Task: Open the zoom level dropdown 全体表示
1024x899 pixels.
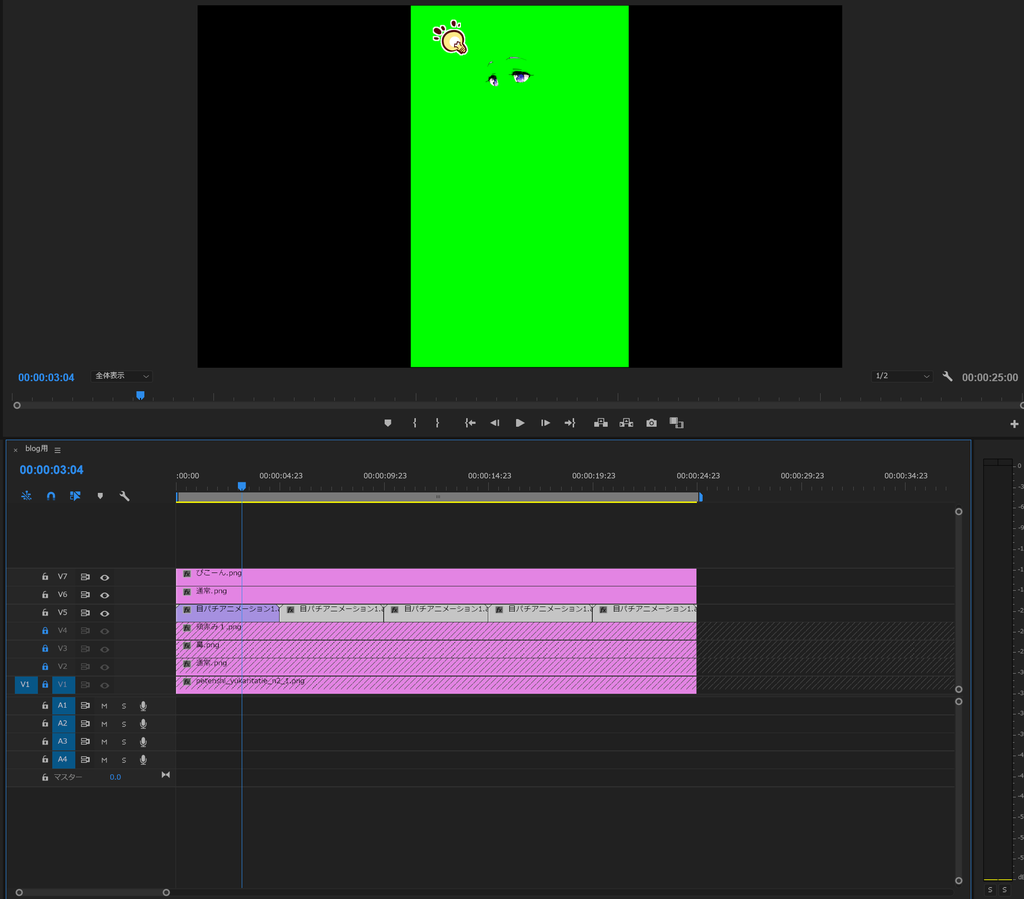Action: pyautogui.click(x=121, y=376)
